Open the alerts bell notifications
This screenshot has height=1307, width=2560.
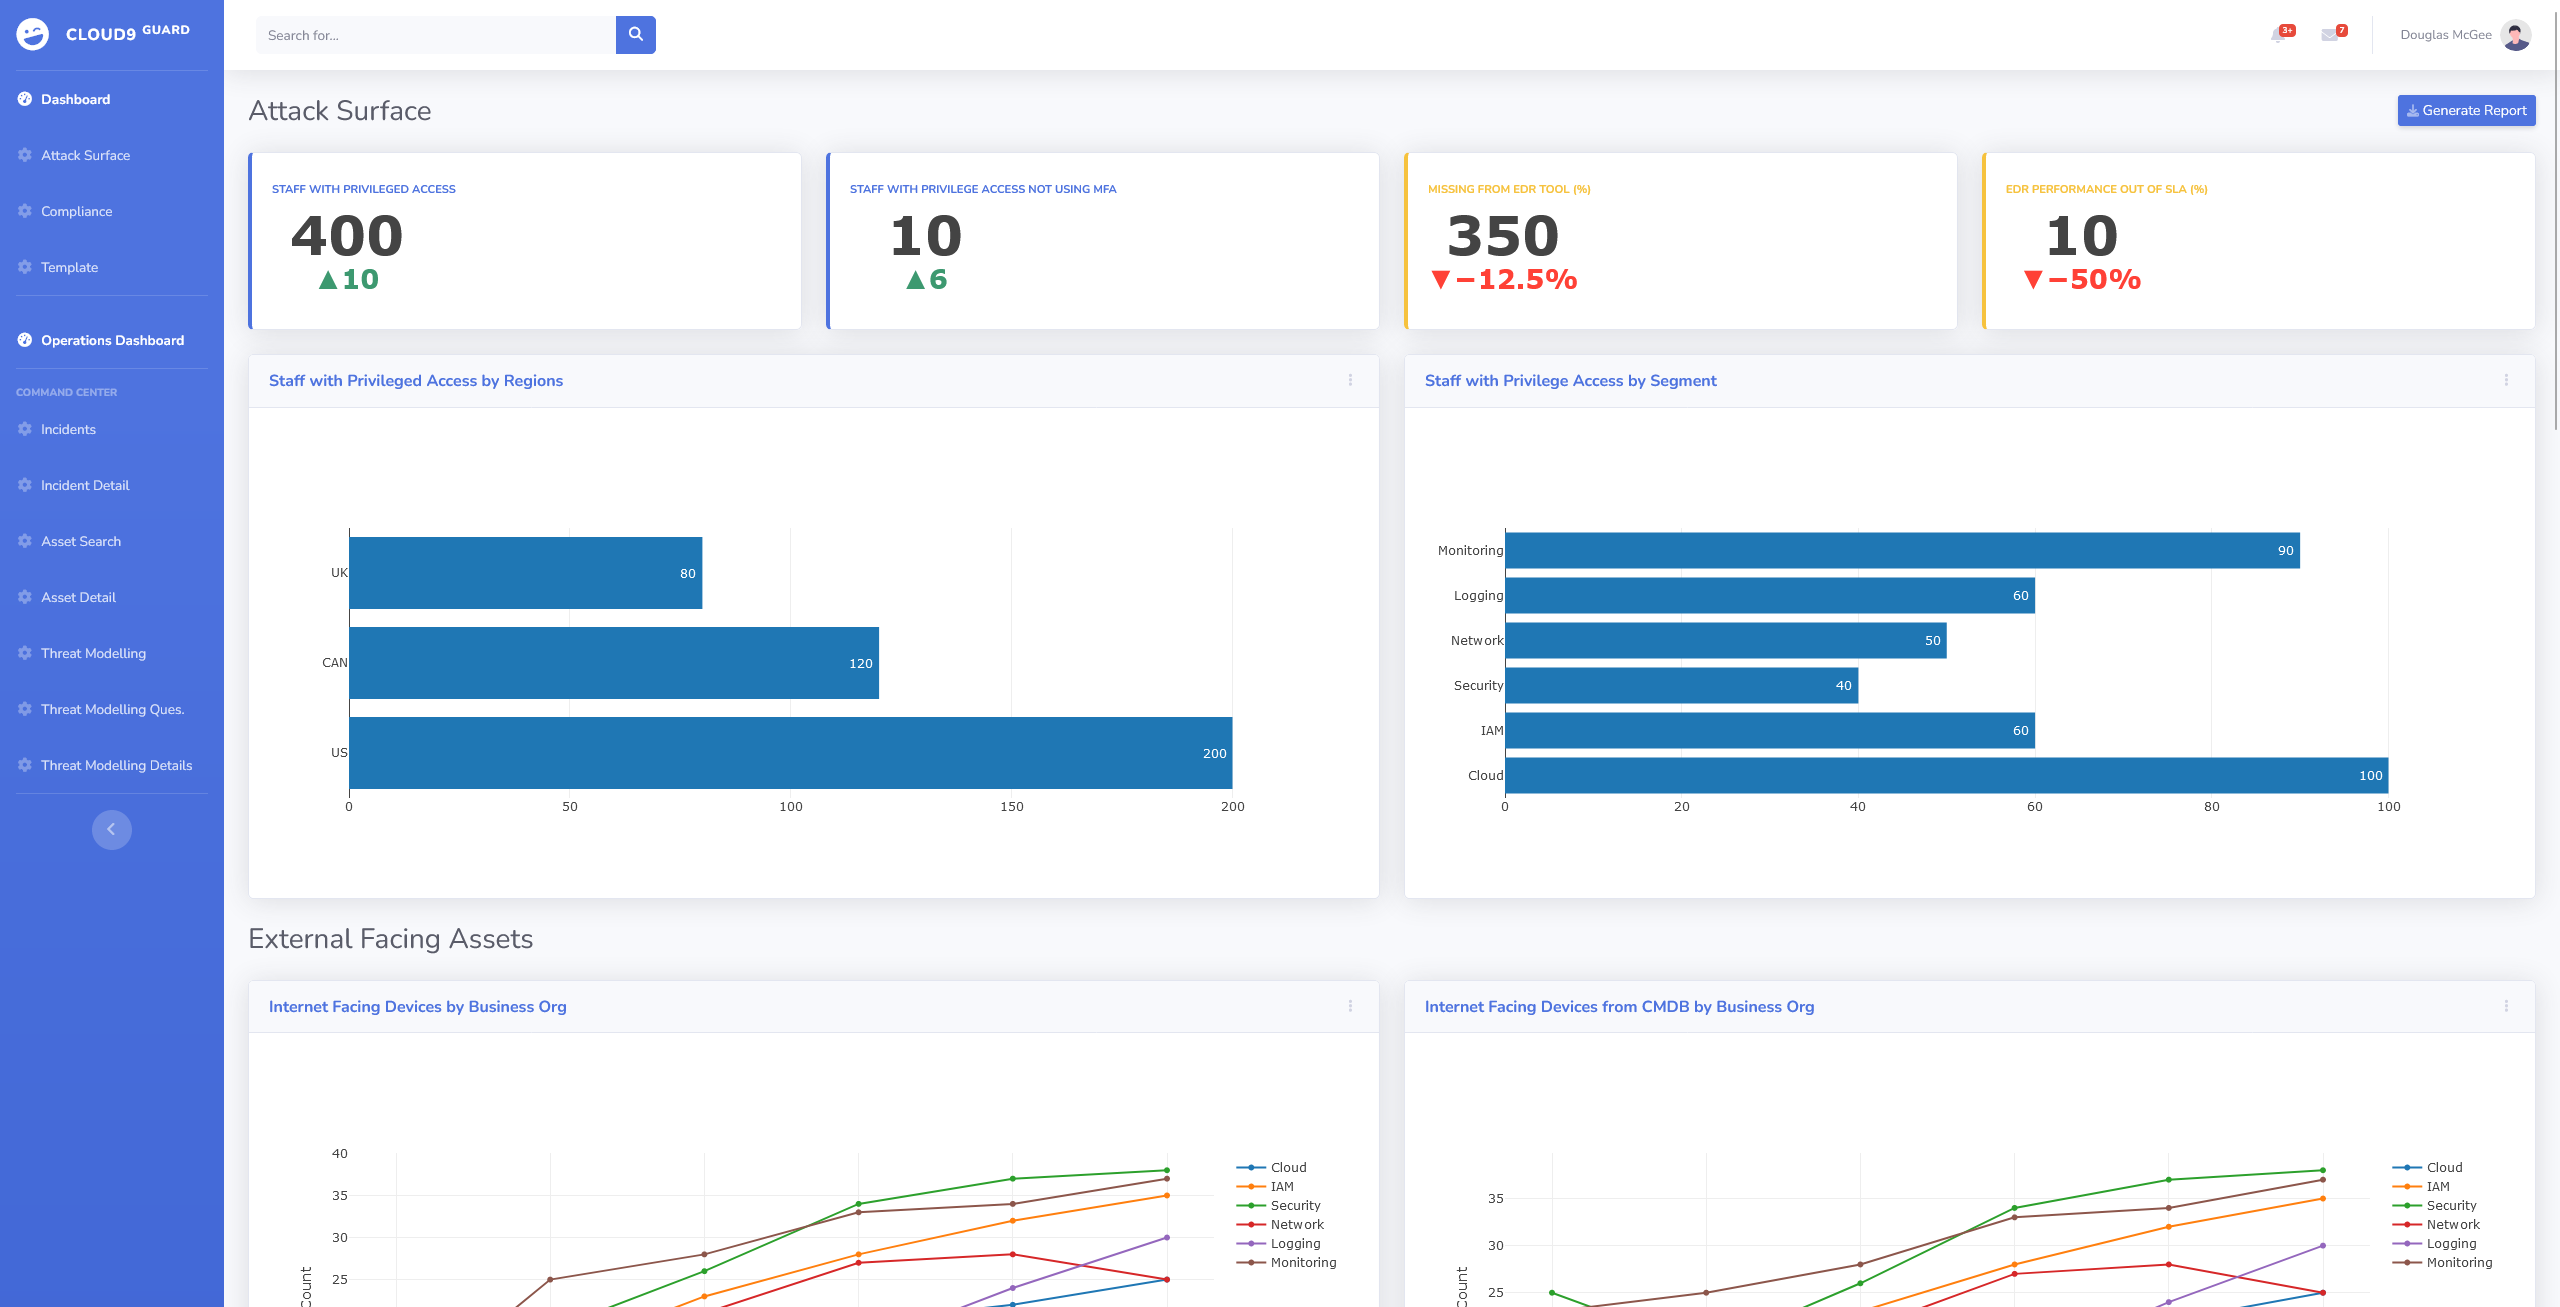pos(2278,35)
